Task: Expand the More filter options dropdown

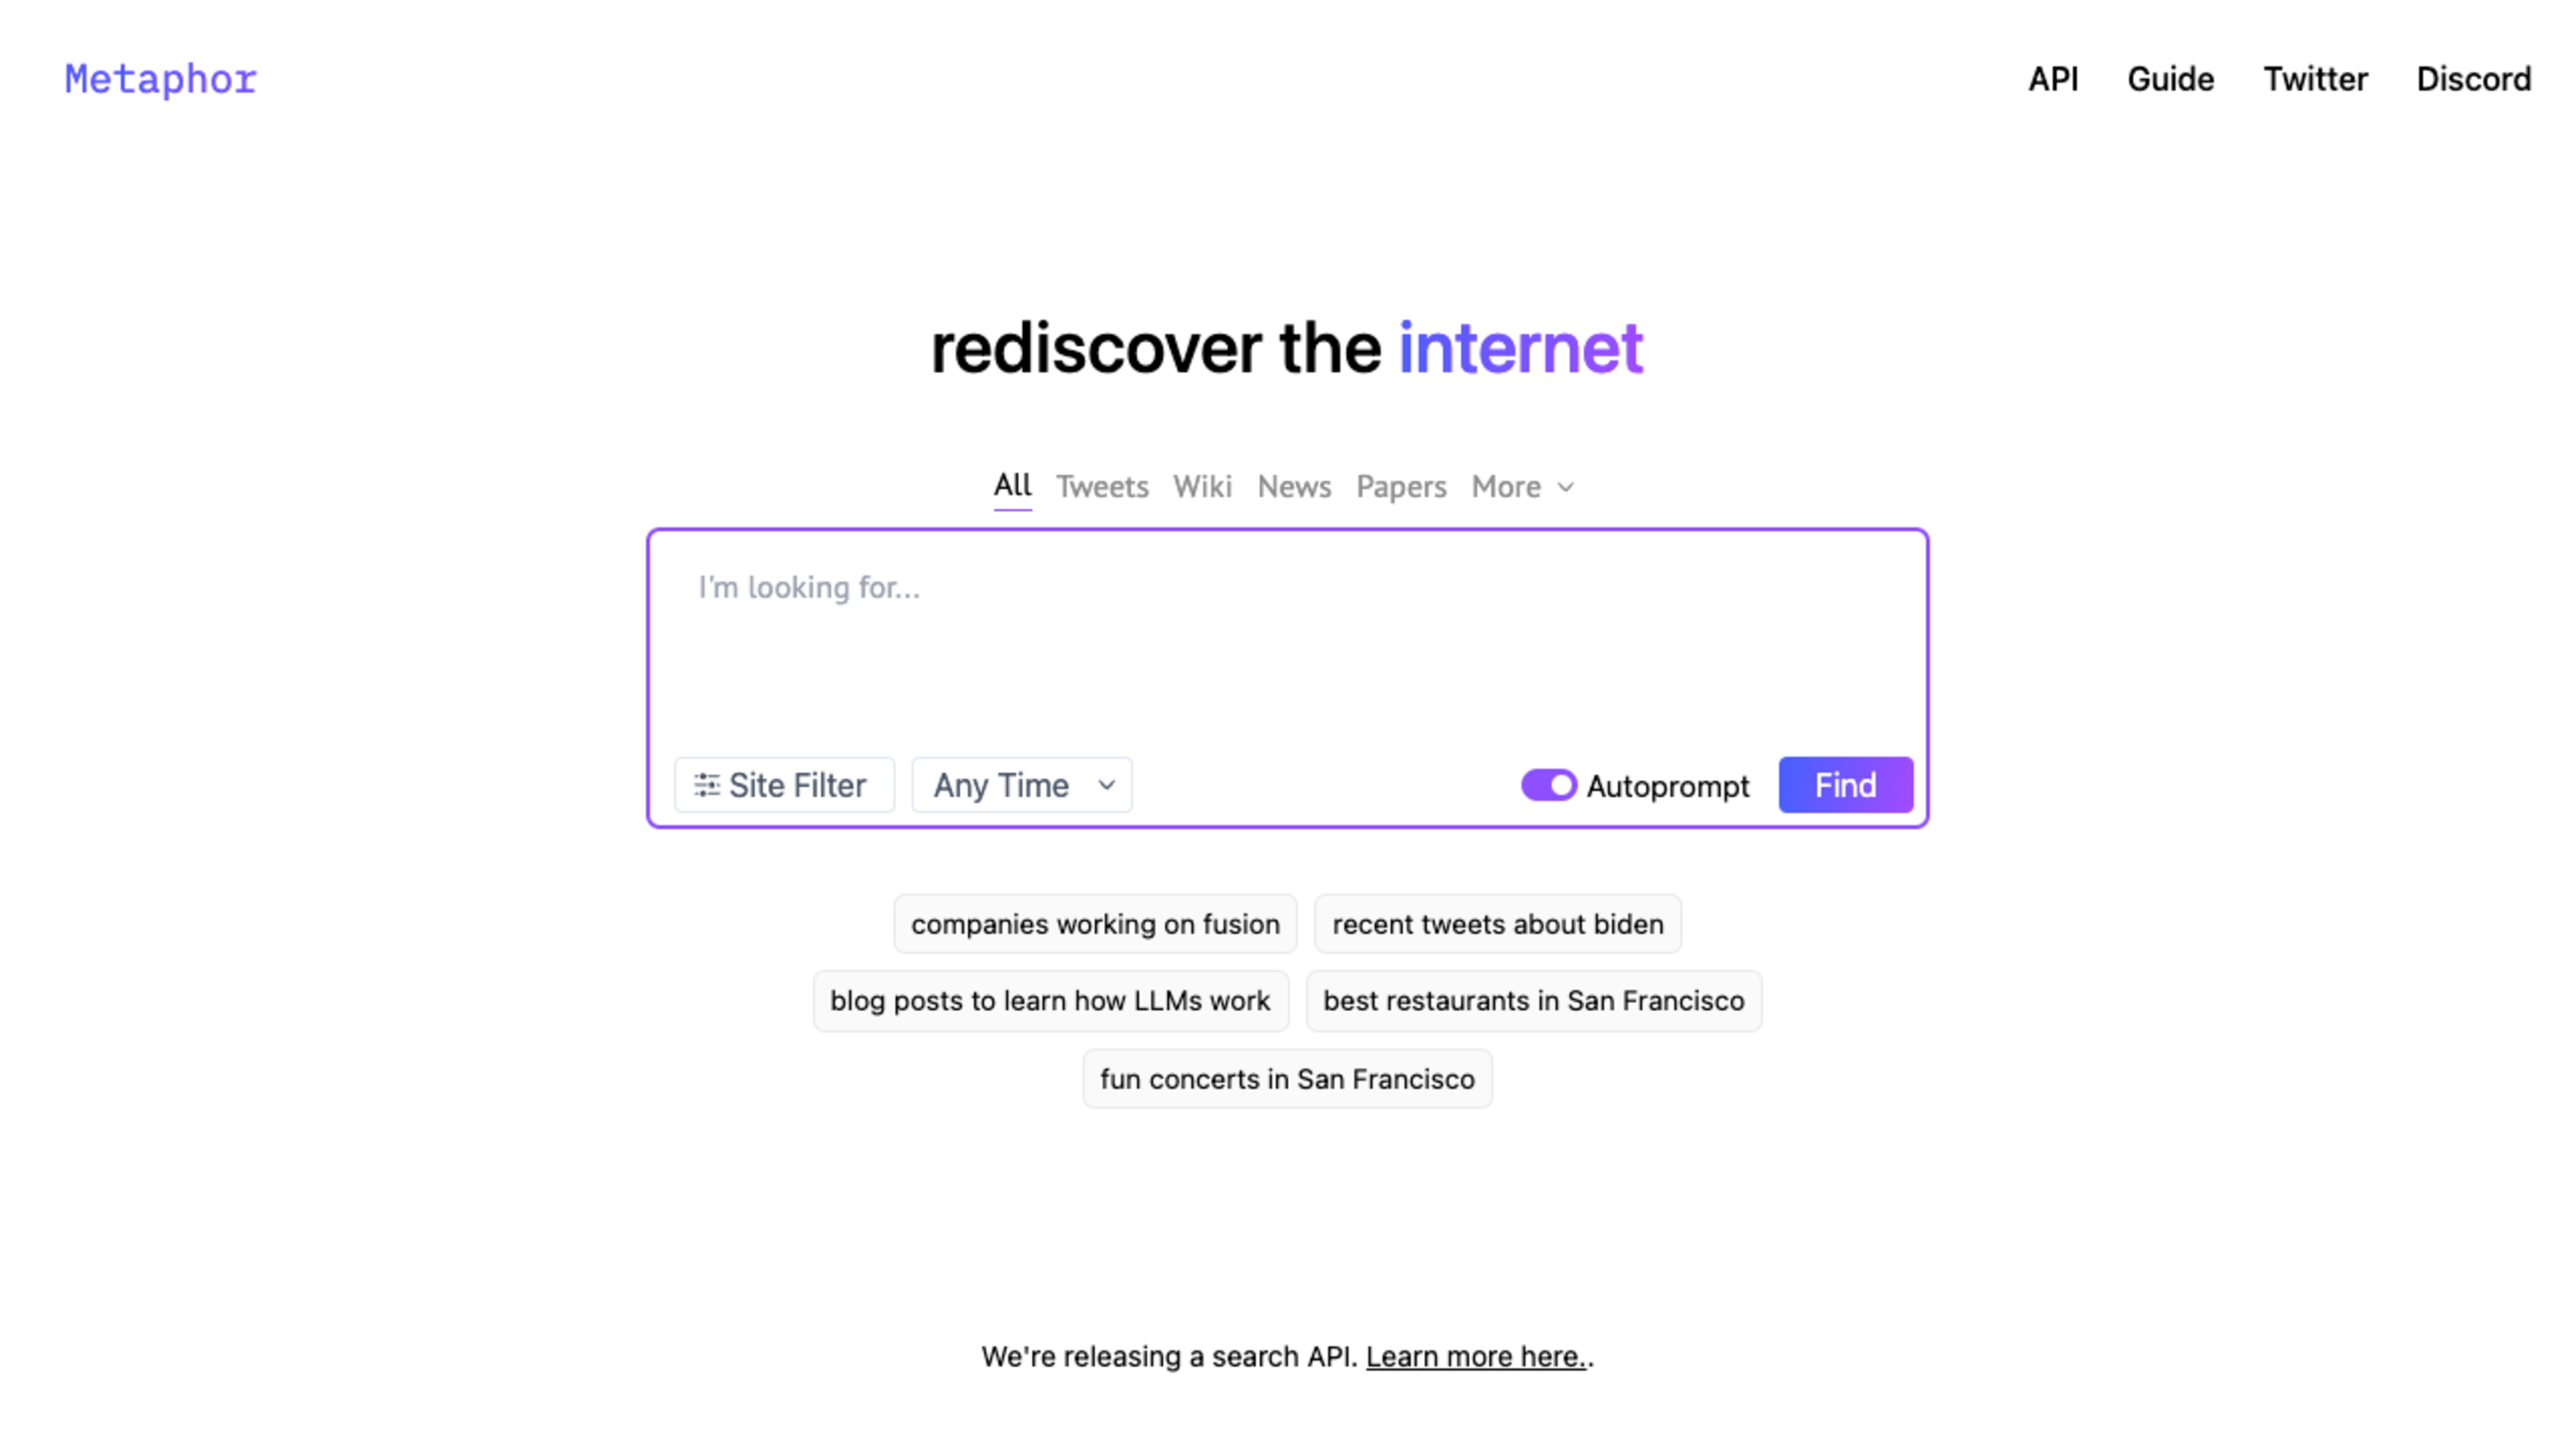Action: [1521, 486]
